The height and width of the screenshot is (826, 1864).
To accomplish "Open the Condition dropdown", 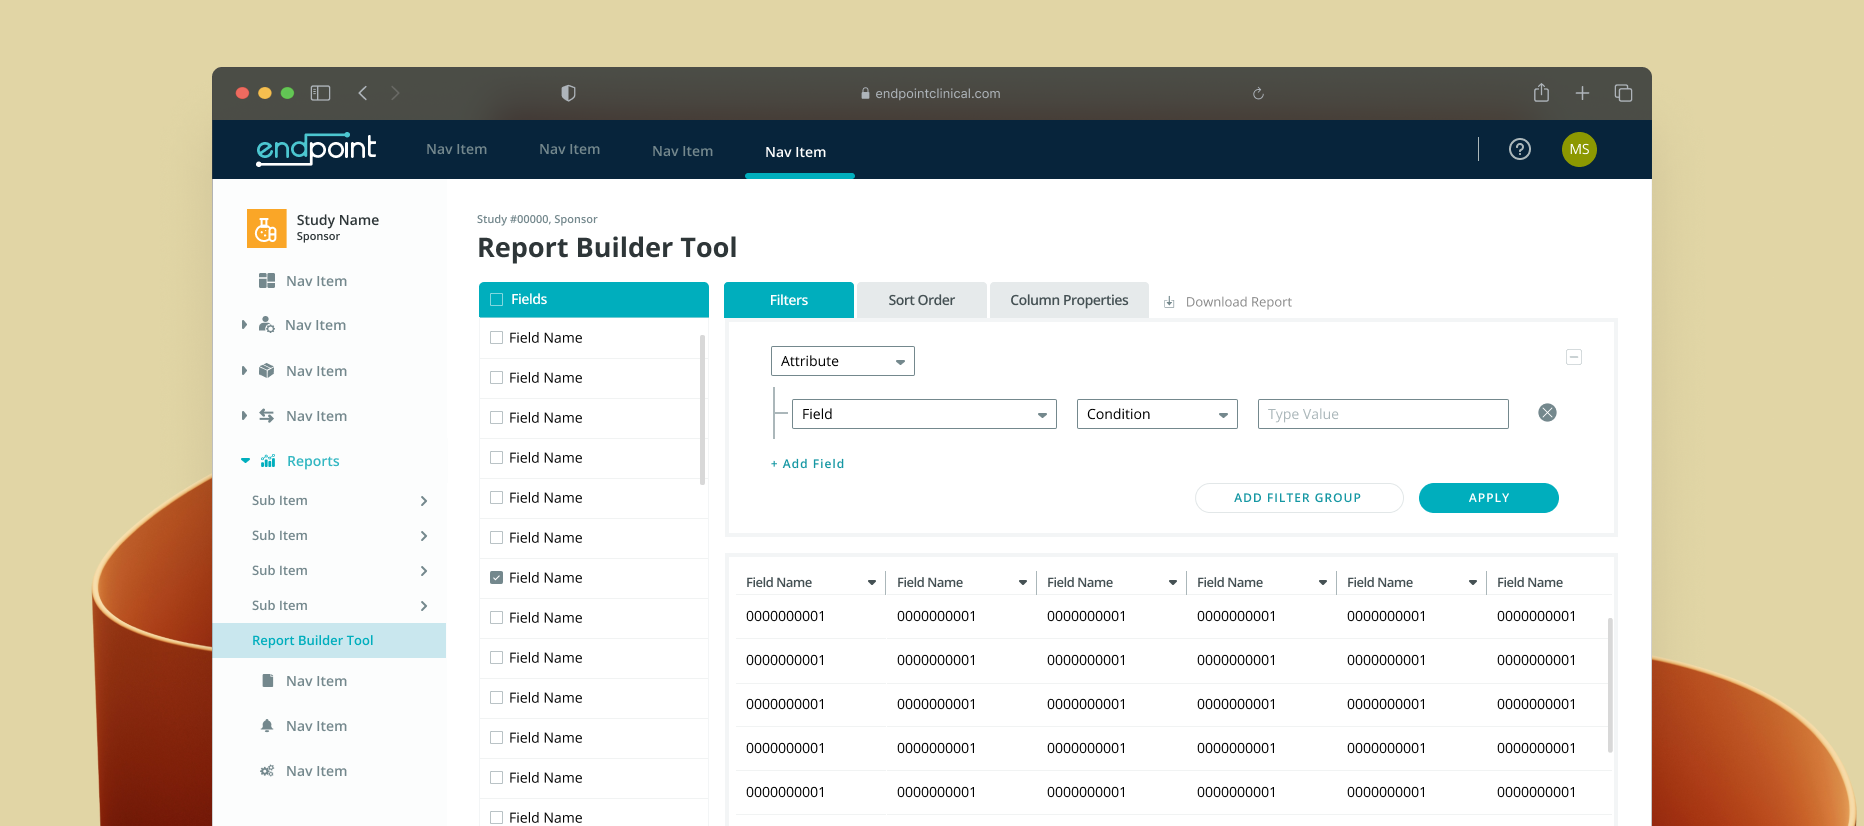I will pyautogui.click(x=1157, y=414).
